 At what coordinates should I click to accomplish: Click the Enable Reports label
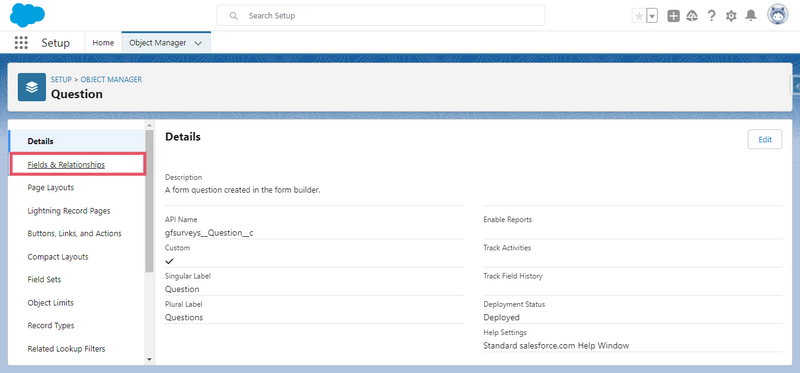508,219
